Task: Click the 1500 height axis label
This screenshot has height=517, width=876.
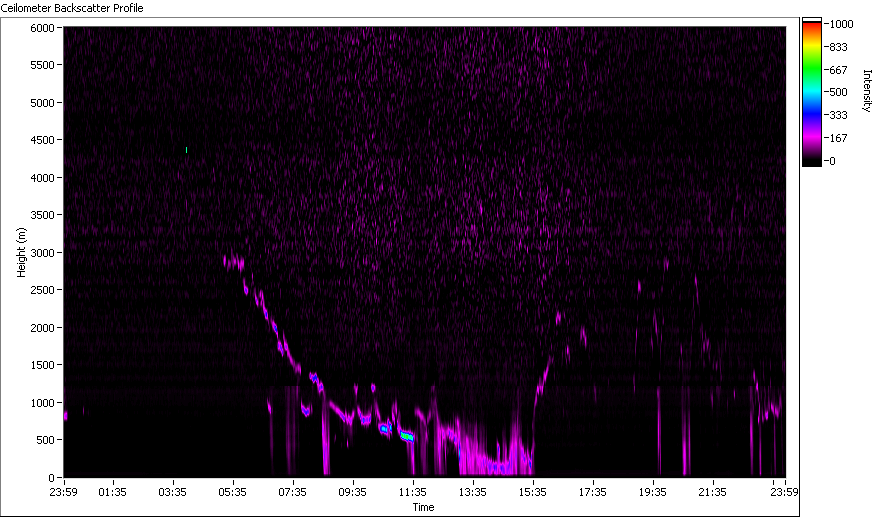Action: coord(42,365)
